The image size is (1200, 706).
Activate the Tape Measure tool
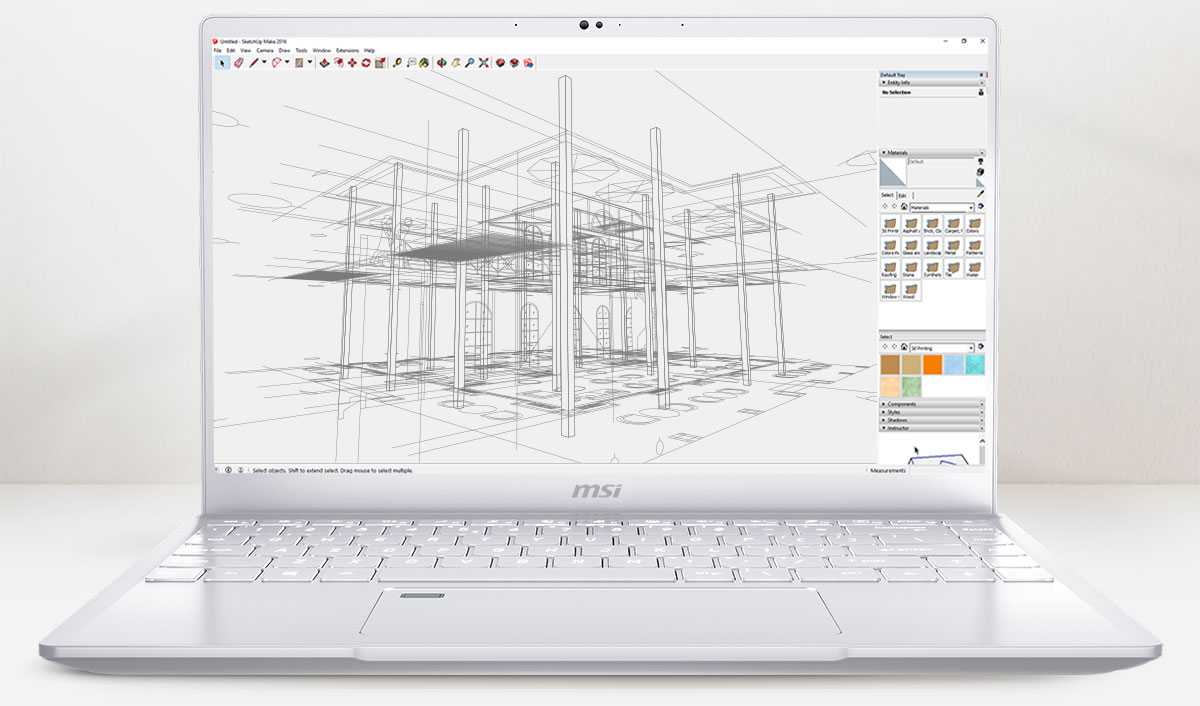398,62
